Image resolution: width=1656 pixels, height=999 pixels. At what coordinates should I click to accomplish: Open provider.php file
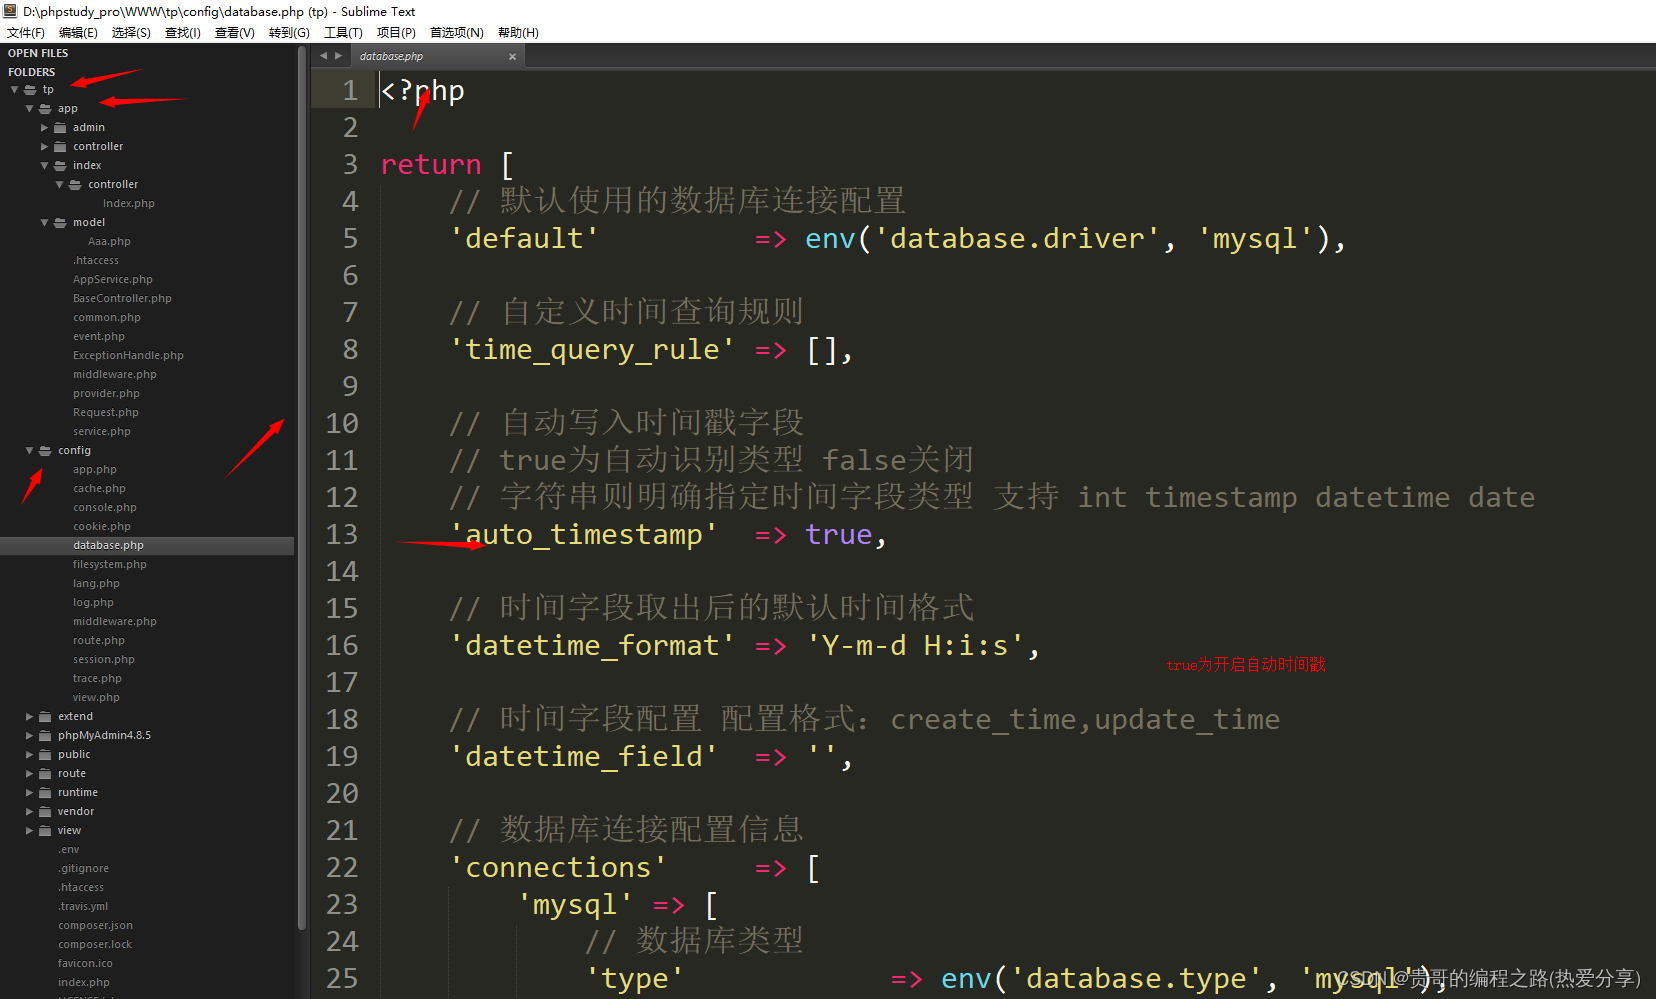pyautogui.click(x=106, y=394)
